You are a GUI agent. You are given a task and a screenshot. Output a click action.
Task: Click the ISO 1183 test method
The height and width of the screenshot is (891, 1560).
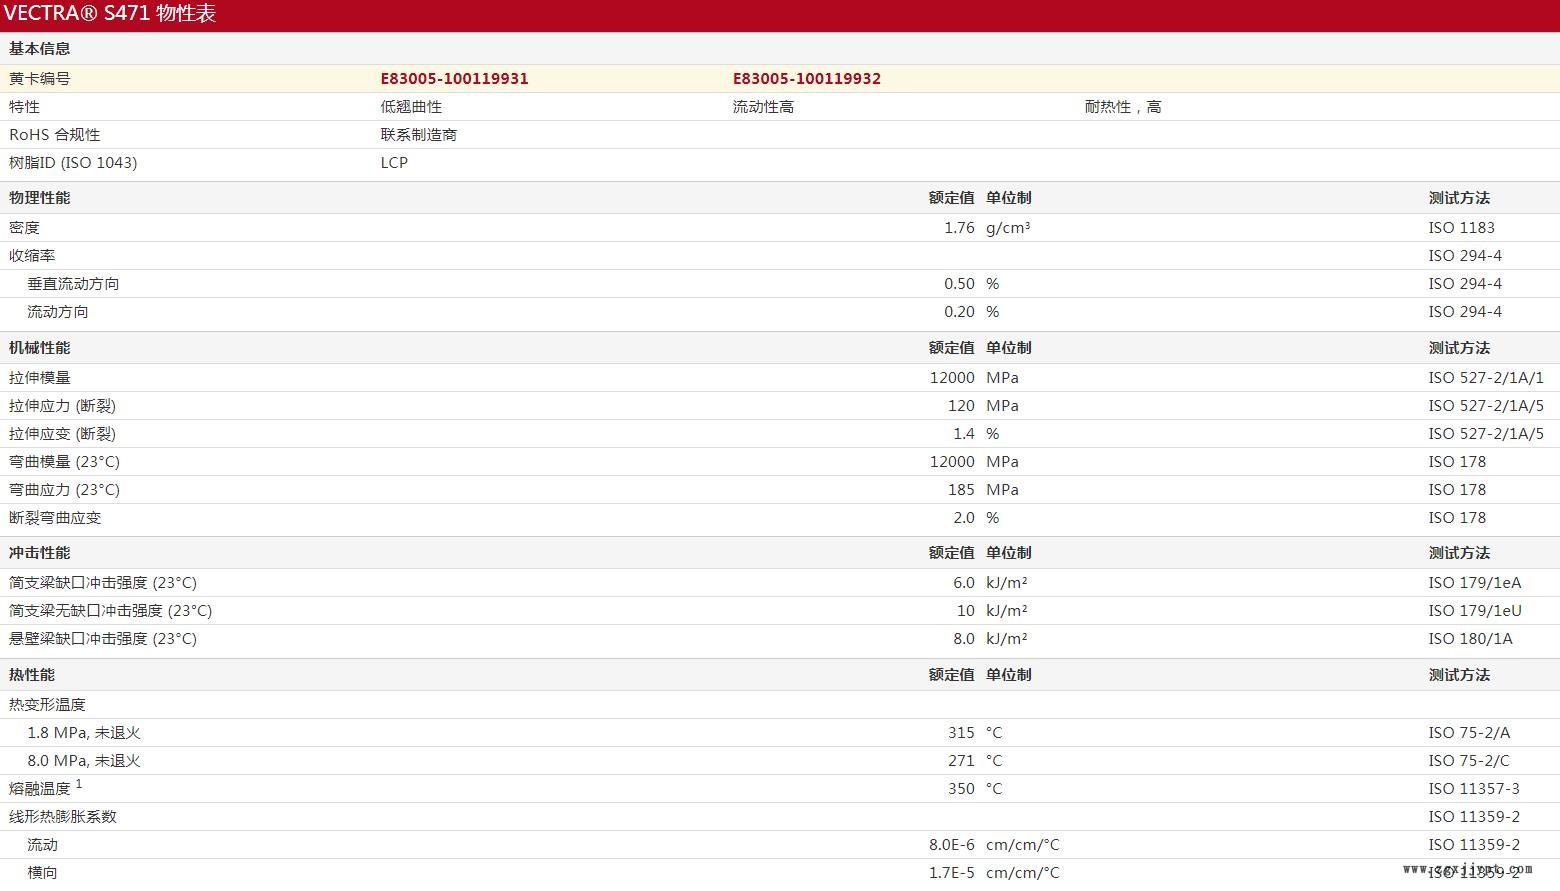(x=1461, y=228)
